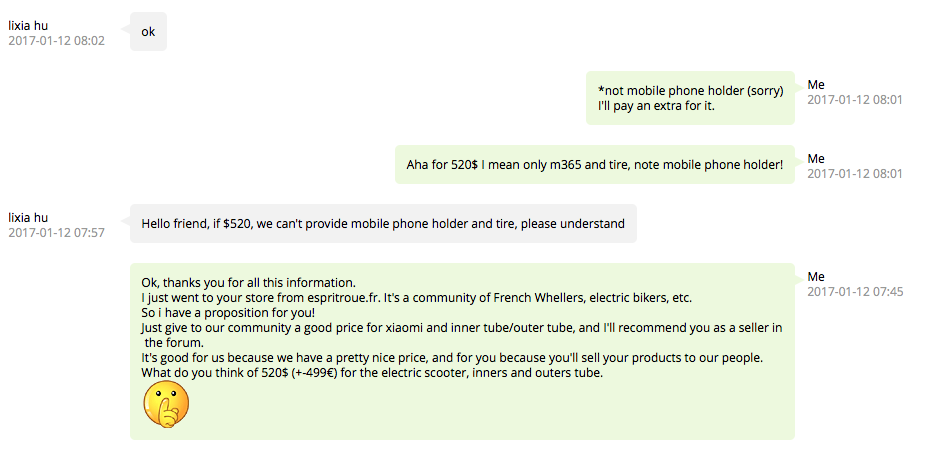This screenshot has height=451, width=925.
Task: Click the esprit​roue.fr text in the long message
Action: click(340, 298)
